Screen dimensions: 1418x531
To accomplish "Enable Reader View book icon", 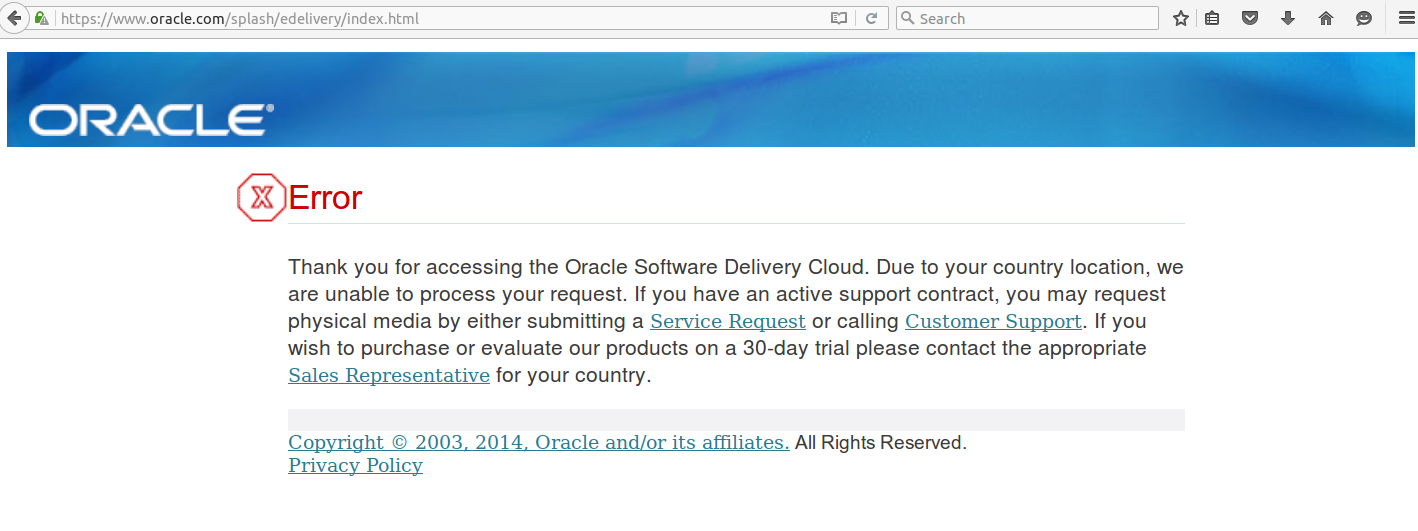I will tap(838, 18).
